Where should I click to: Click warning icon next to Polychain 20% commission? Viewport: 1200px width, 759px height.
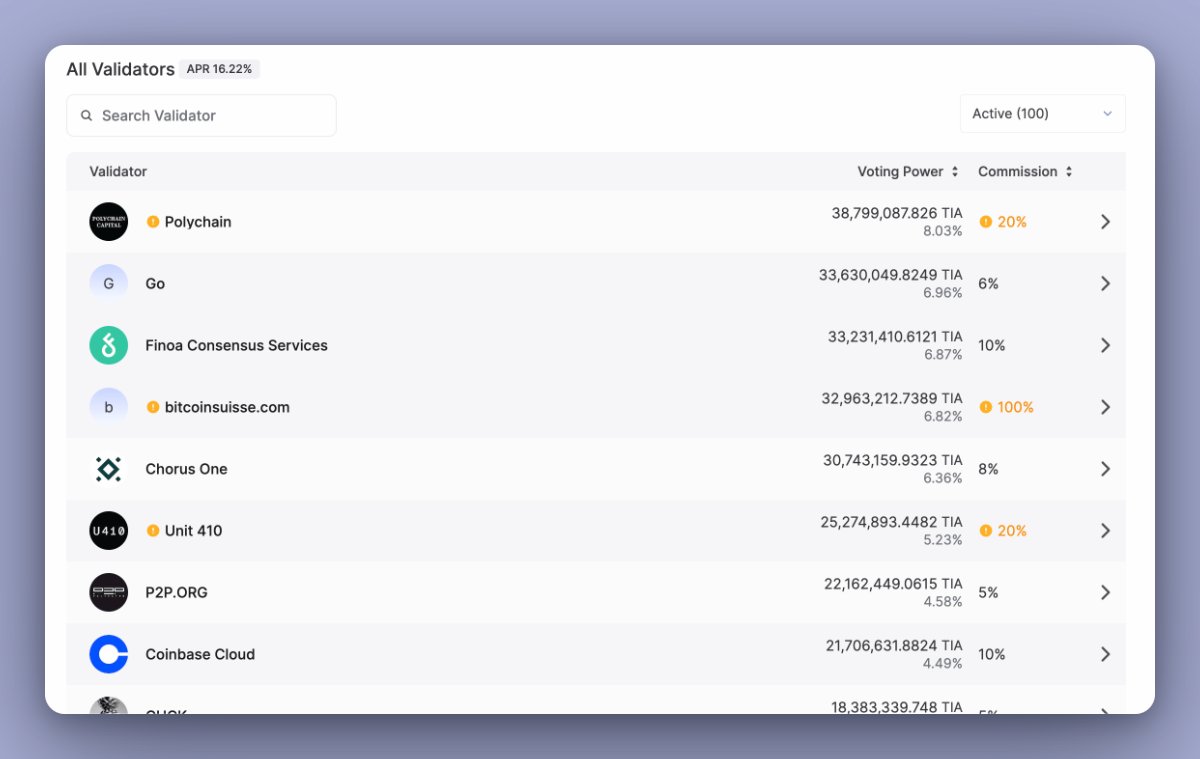[x=986, y=222]
